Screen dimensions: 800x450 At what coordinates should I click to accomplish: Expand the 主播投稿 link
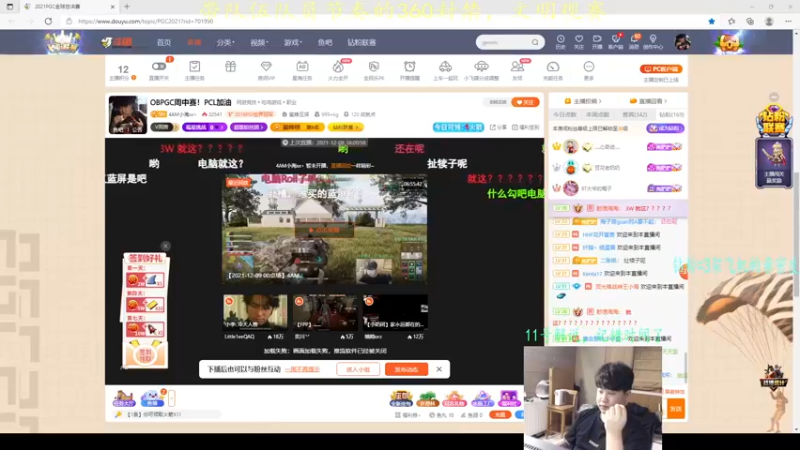583,101
